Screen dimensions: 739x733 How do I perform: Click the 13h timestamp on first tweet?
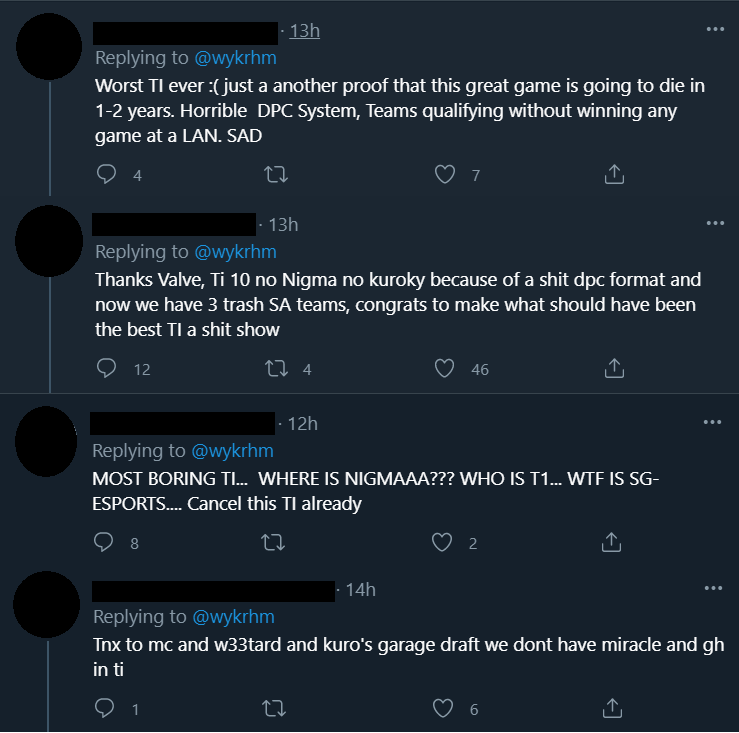(x=304, y=31)
